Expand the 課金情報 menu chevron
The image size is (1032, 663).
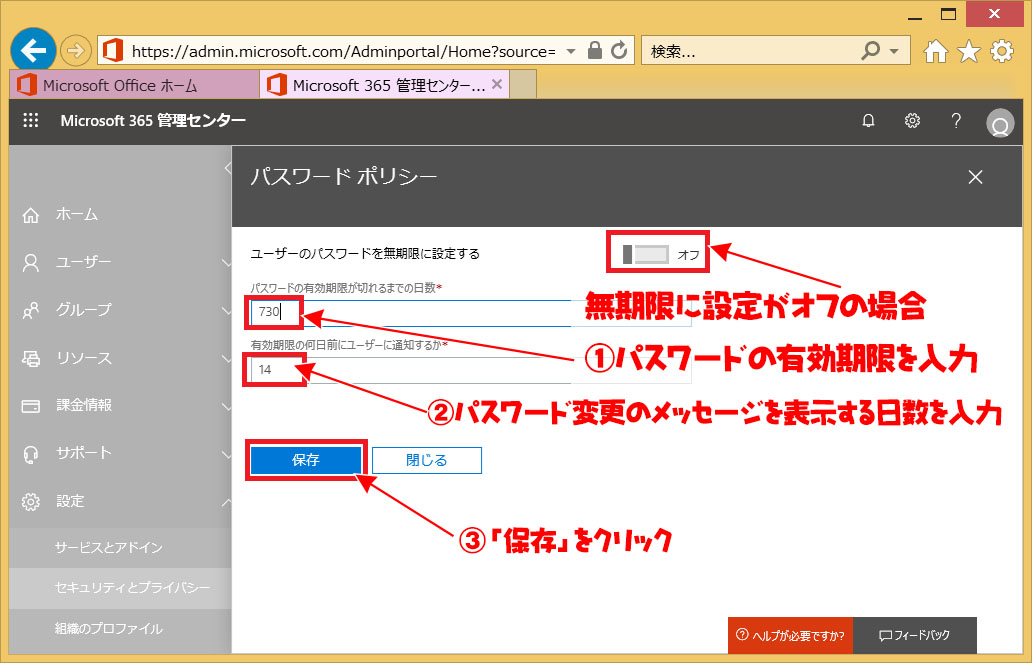[226, 406]
